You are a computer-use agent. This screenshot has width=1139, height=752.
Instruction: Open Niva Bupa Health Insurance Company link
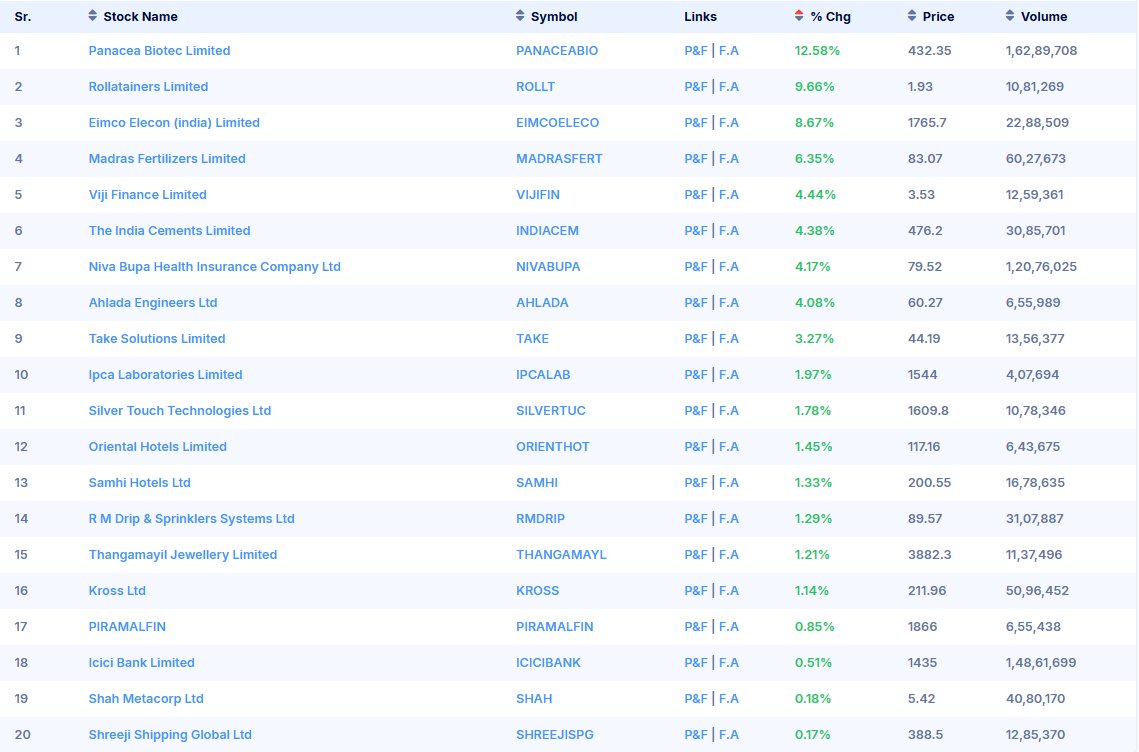point(214,267)
